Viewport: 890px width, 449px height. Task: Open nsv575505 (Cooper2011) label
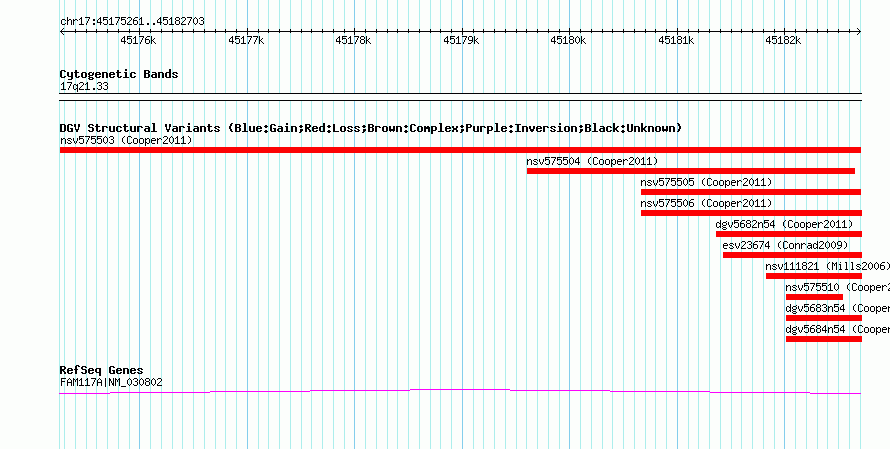(707, 182)
